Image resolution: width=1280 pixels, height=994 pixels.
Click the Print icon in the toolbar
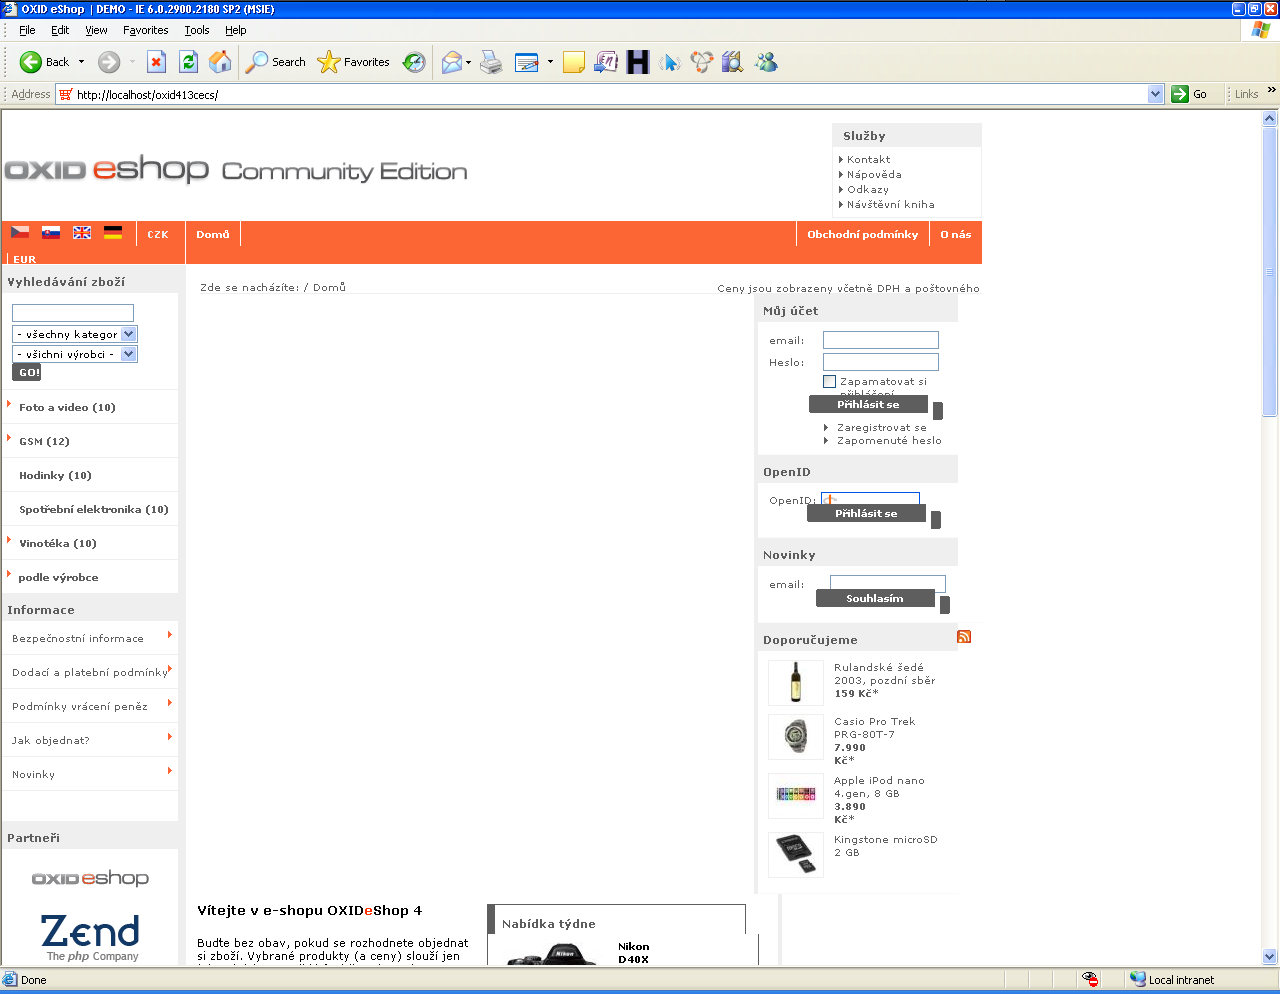point(491,62)
